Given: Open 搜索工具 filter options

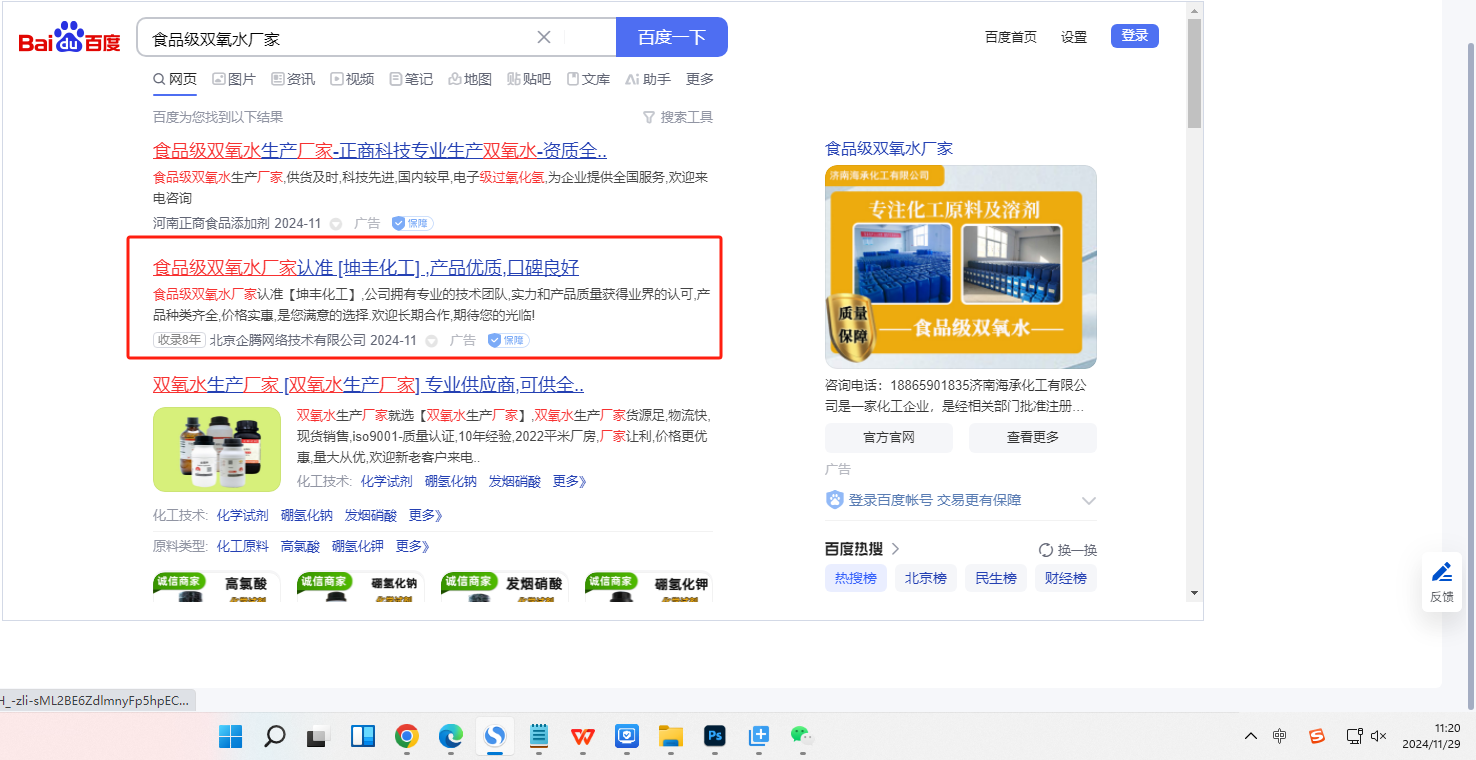Looking at the screenshot, I should pyautogui.click(x=678, y=117).
